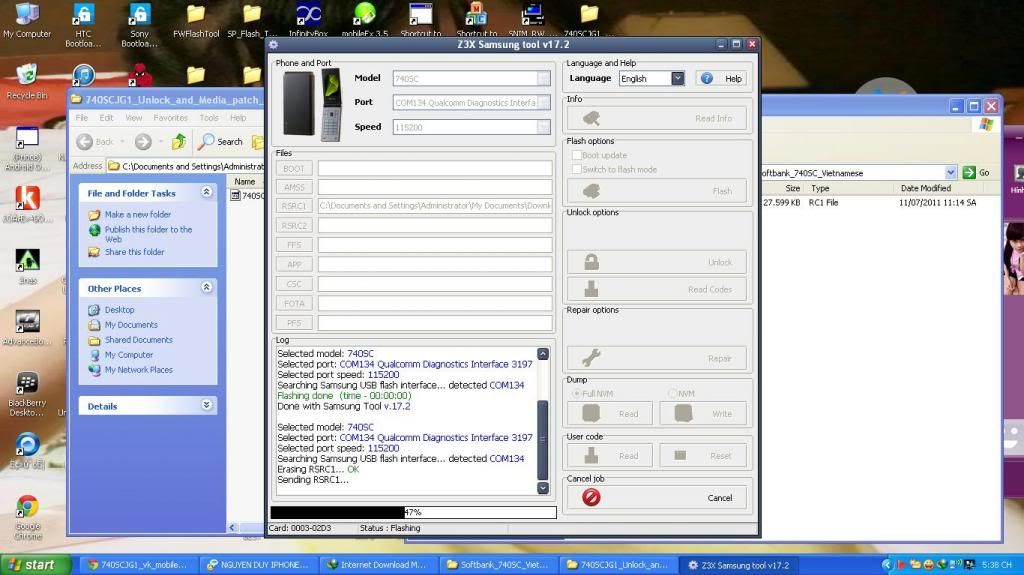This screenshot has height=575, width=1024.
Task: Click the Forward arrow in Explorer toolbar
Action: point(143,141)
